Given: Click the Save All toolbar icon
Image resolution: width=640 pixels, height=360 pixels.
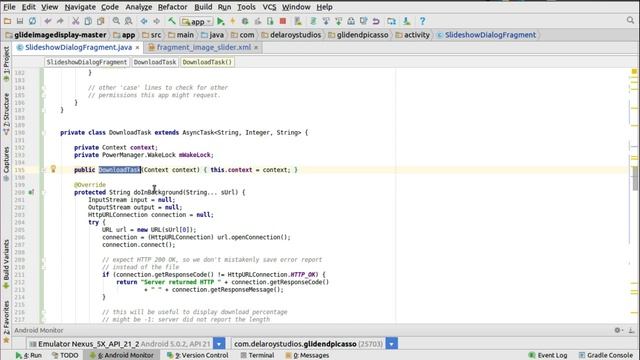Looking at the screenshot, I should point(20,21).
